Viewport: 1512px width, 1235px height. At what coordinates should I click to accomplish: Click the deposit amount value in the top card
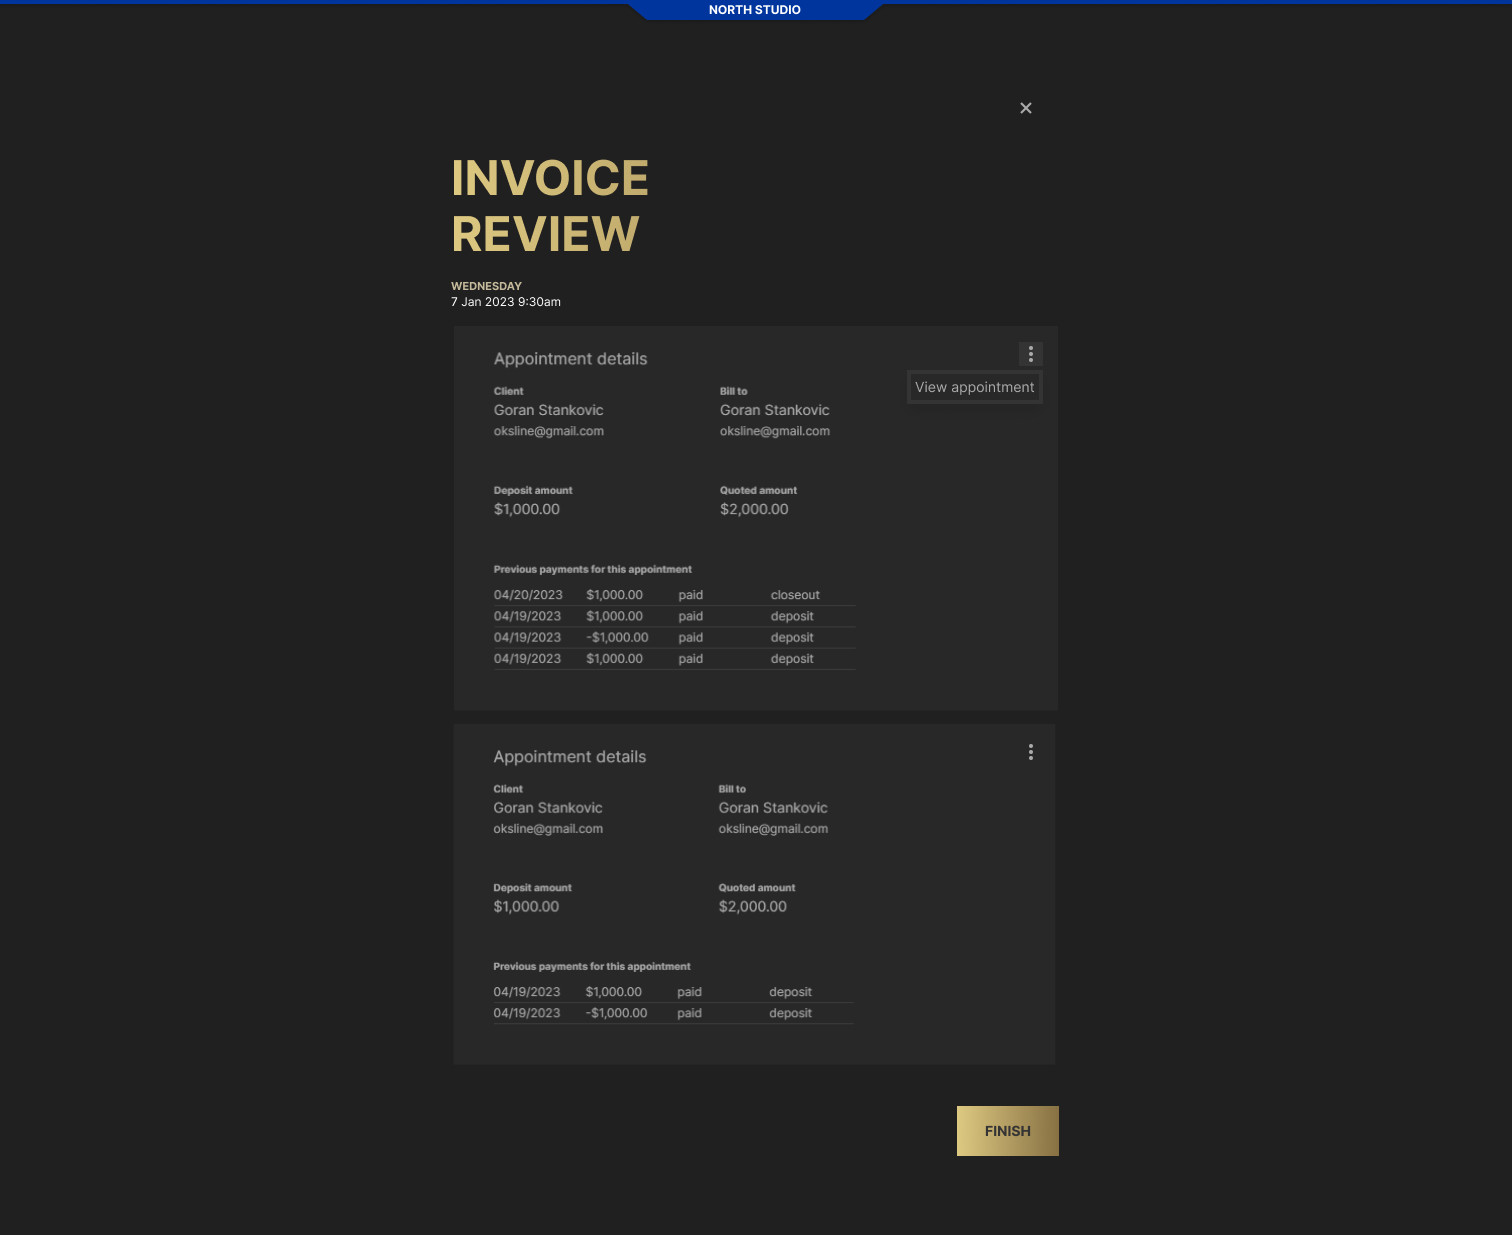pos(527,509)
